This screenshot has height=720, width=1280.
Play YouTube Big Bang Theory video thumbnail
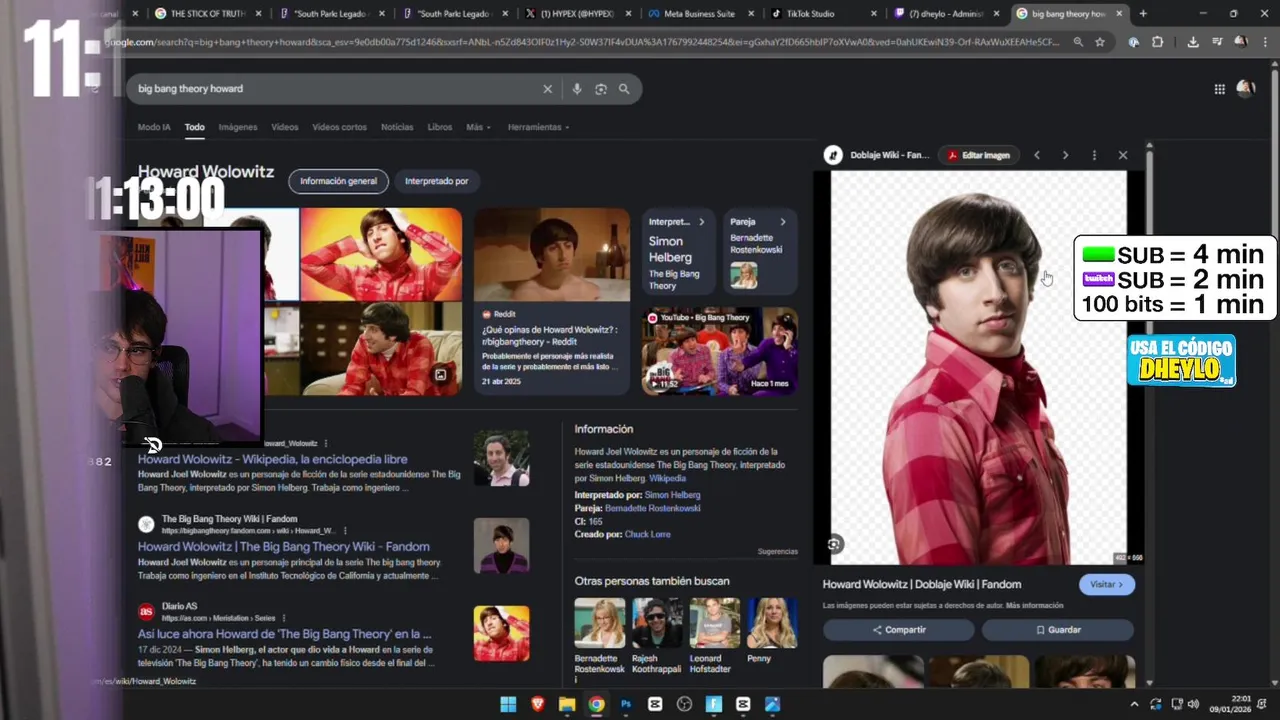pyautogui.click(x=720, y=351)
